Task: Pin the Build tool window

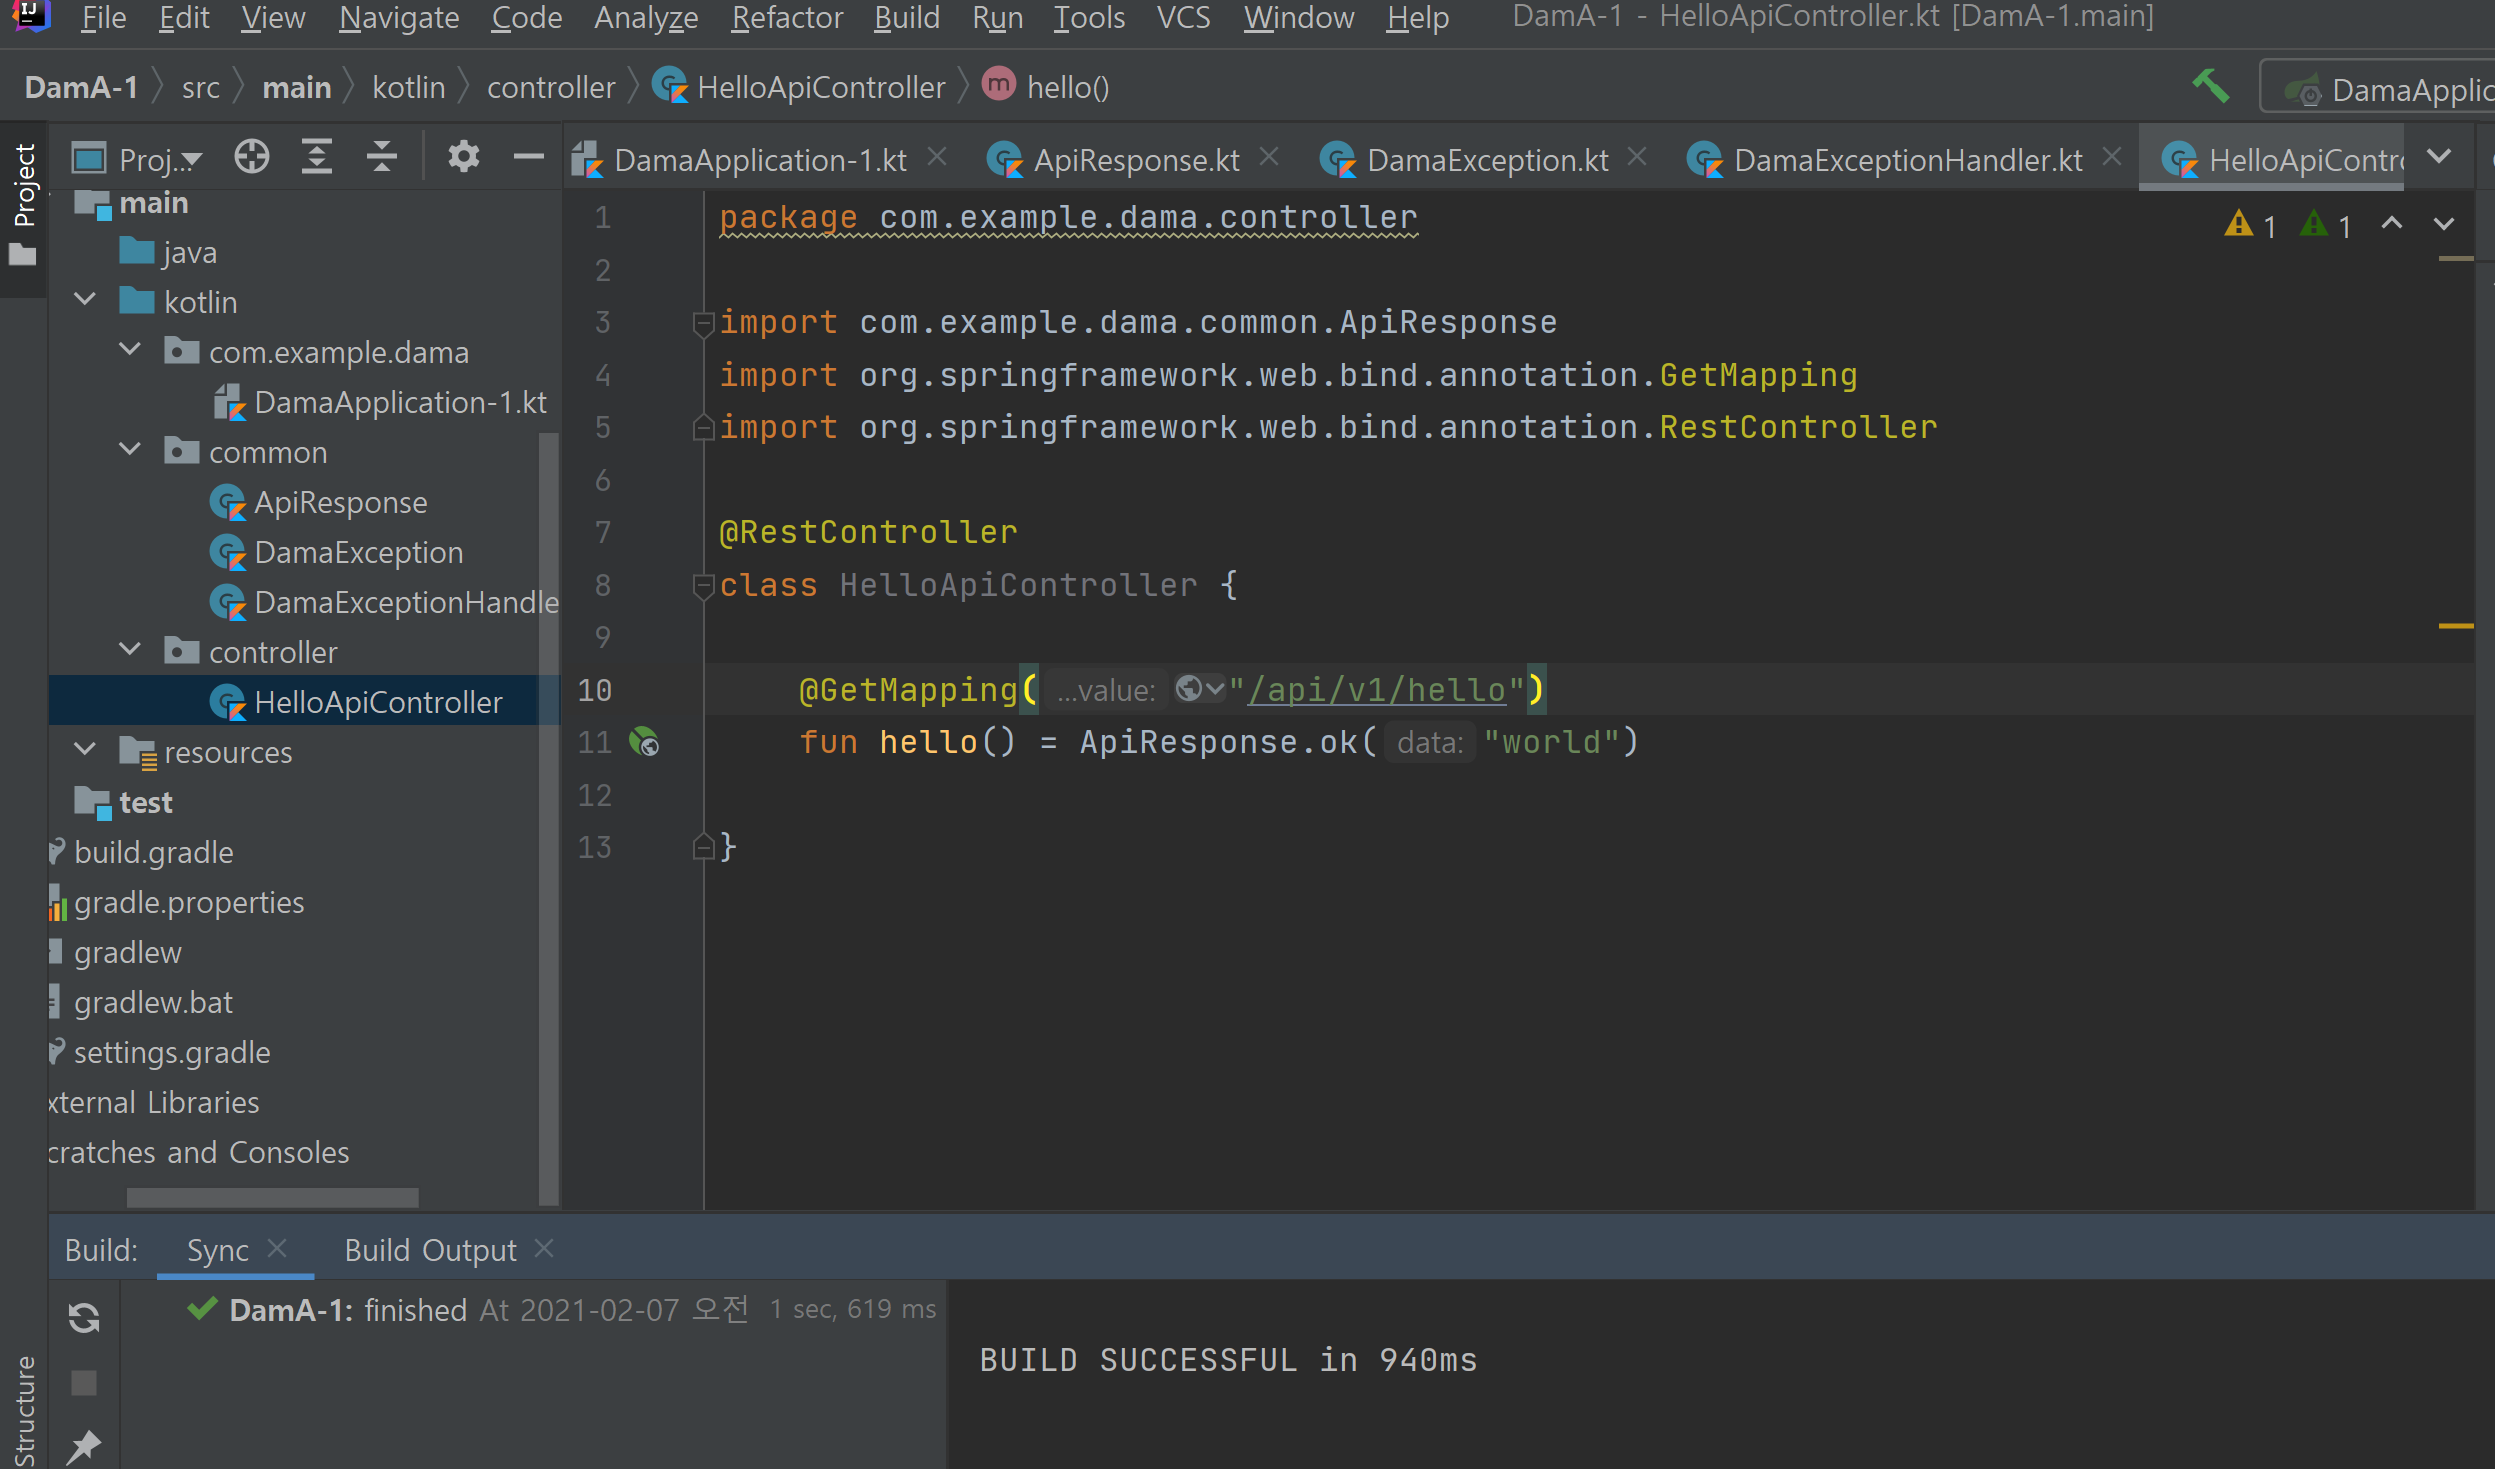Action: (85, 1445)
